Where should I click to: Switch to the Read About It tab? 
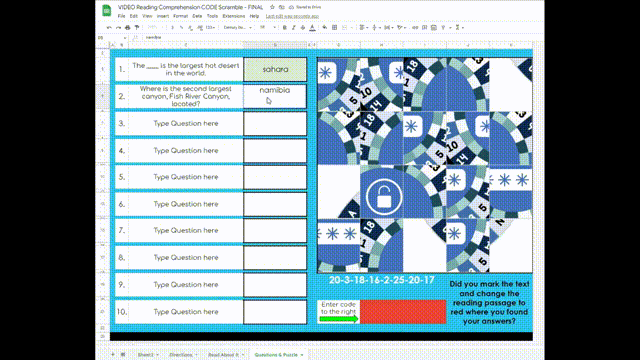coord(226,355)
